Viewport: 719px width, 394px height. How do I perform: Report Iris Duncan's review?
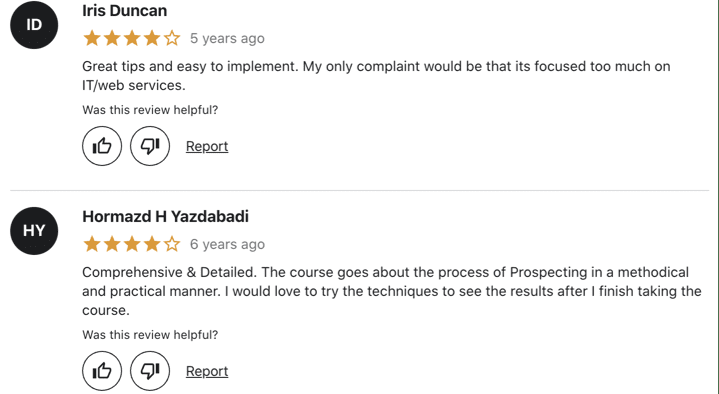[207, 146]
